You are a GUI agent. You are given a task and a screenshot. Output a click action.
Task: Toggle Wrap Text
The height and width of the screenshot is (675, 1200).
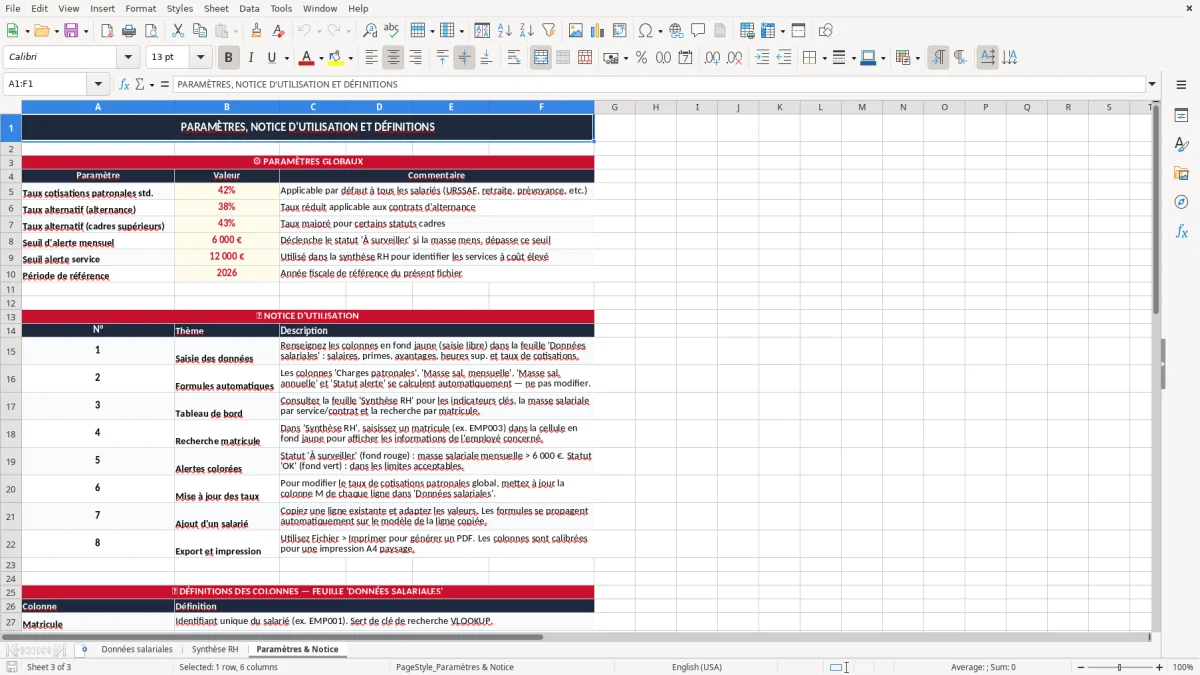click(x=514, y=58)
